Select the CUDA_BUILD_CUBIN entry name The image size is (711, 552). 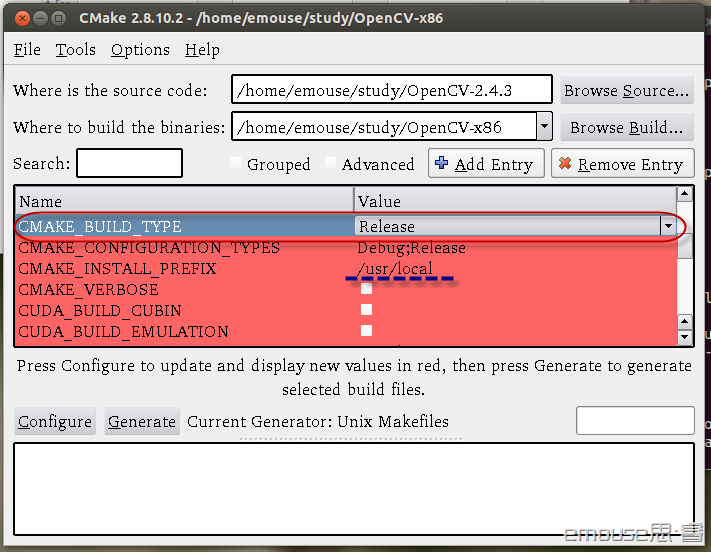[x=100, y=311]
